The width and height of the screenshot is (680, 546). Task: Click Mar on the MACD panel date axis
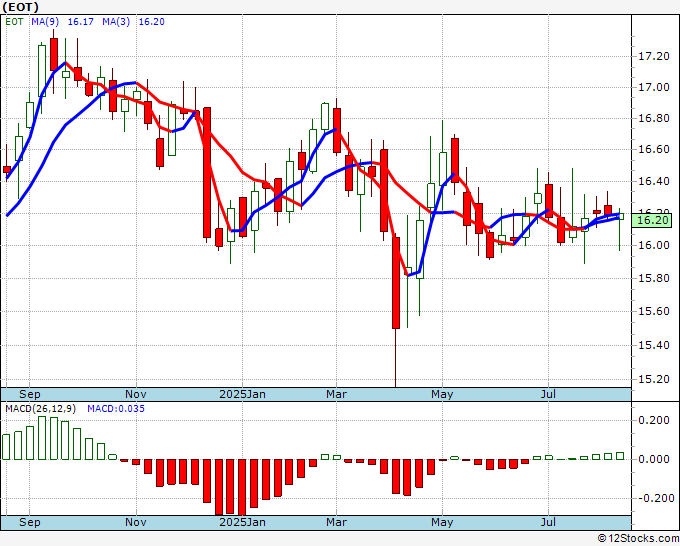[x=337, y=522]
